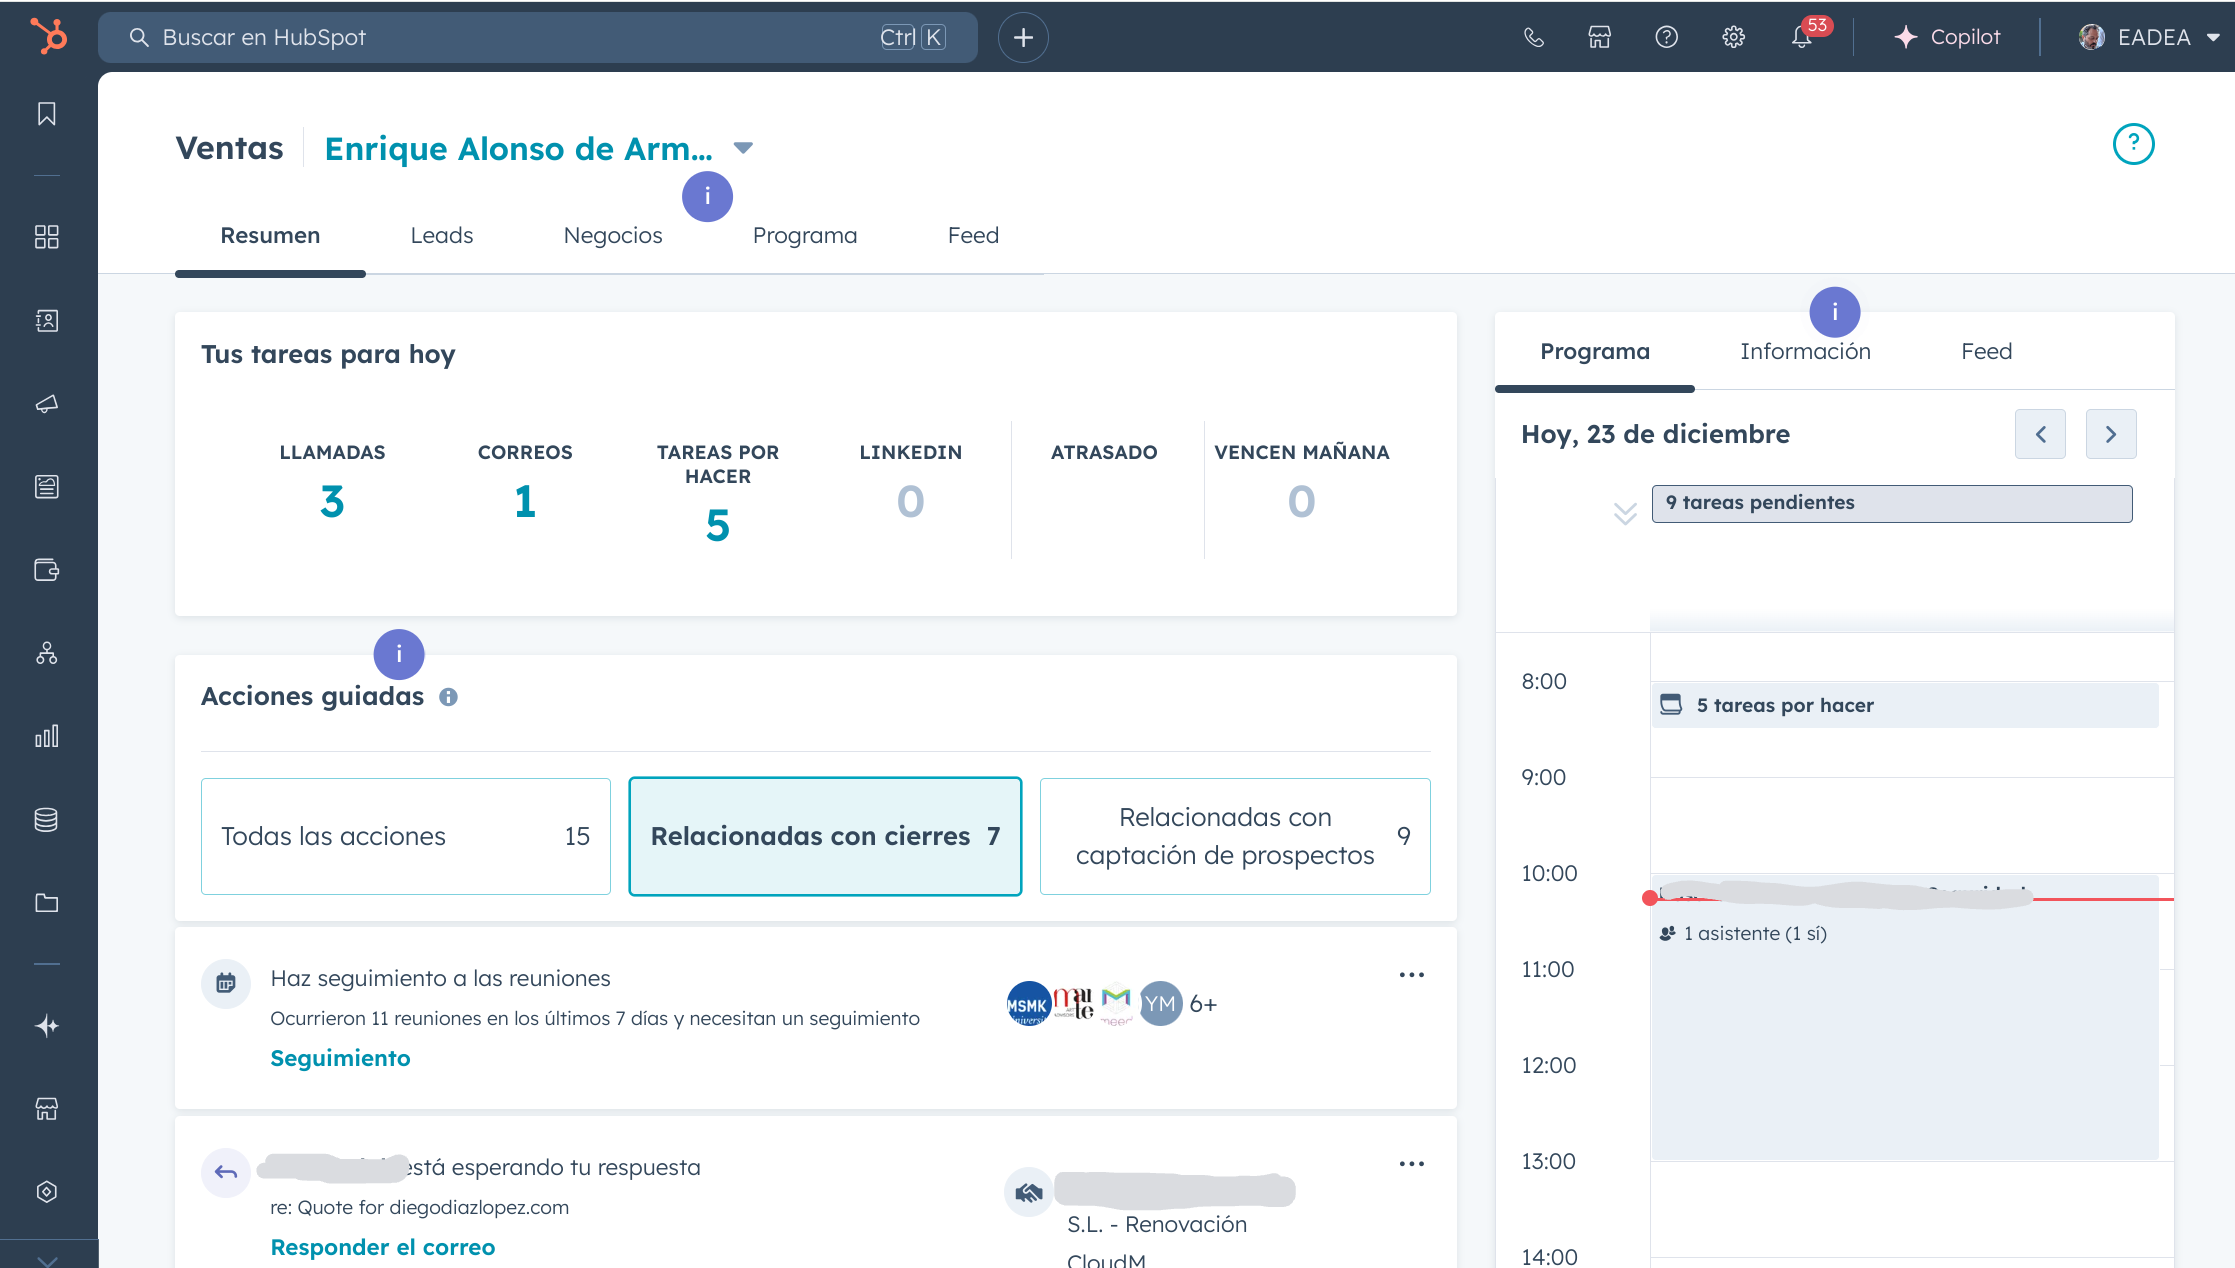Switch to the Leads tab
The width and height of the screenshot is (2235, 1268).
click(x=441, y=236)
